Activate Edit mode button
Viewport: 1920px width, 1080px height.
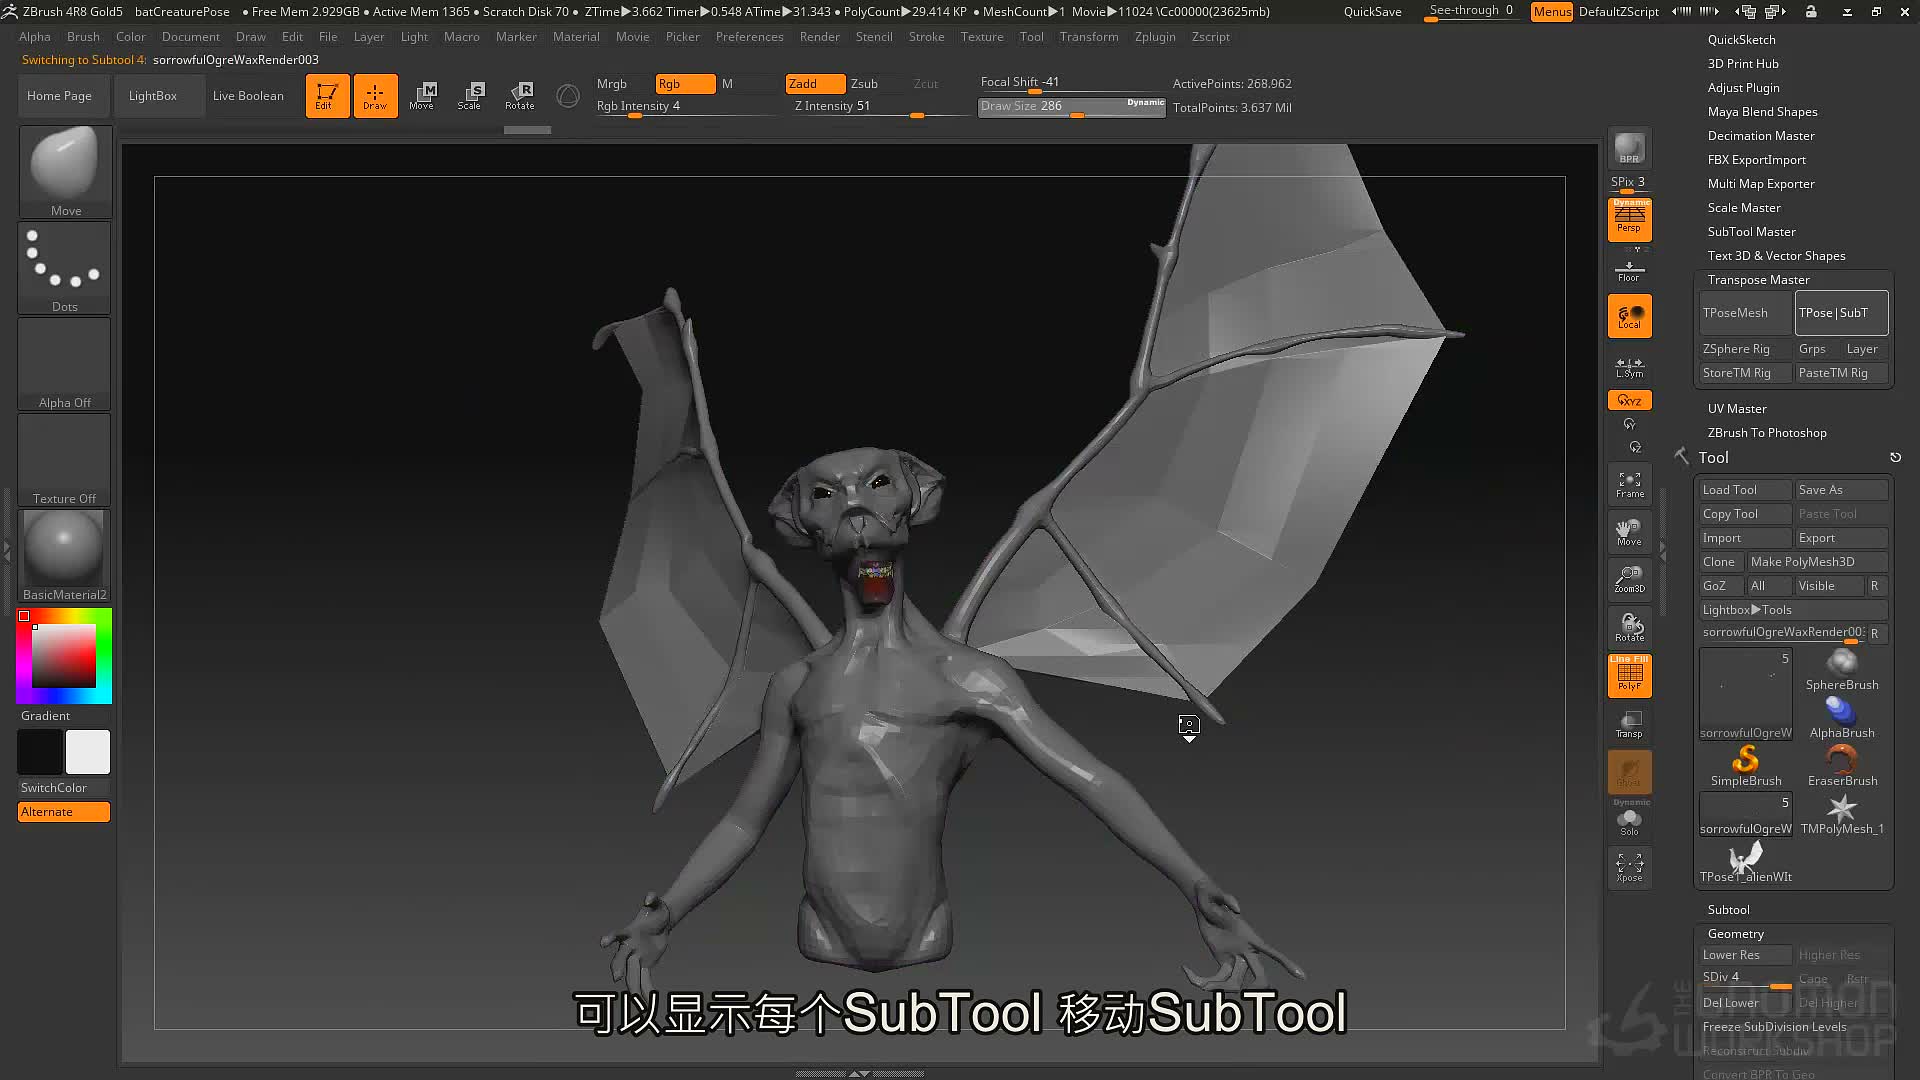point(327,96)
